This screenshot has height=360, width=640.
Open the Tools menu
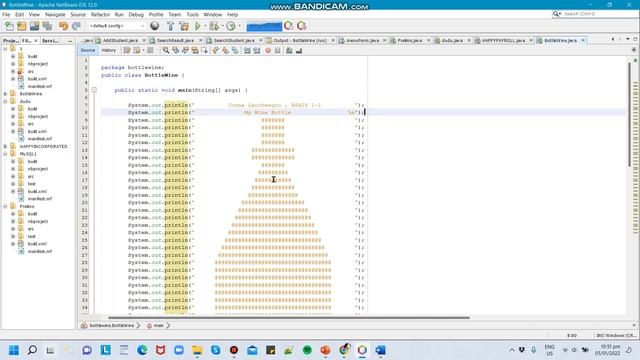(192, 14)
